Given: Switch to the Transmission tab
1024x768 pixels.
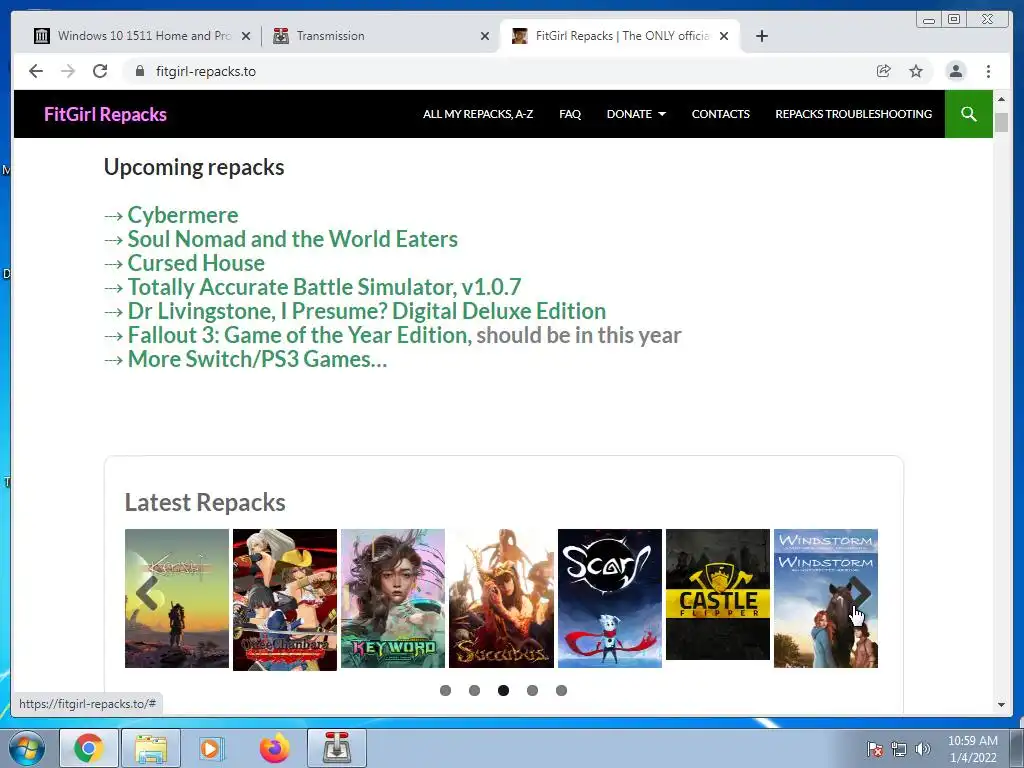Looking at the screenshot, I should pos(379,36).
